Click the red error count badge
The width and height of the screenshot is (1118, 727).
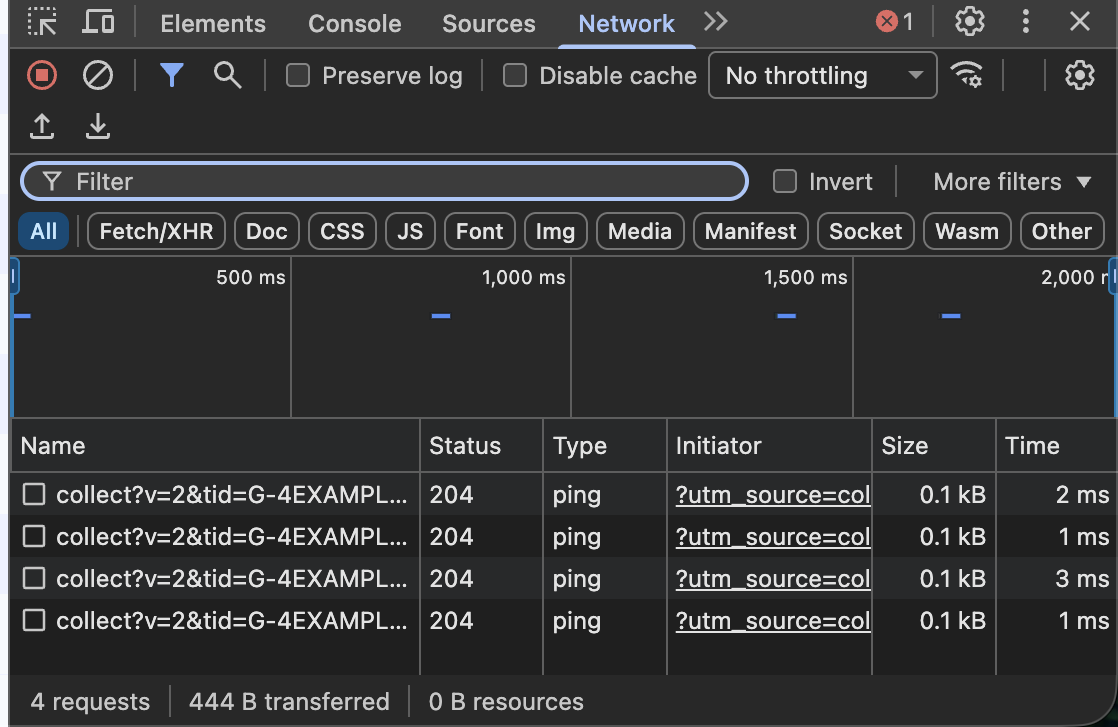(x=894, y=21)
